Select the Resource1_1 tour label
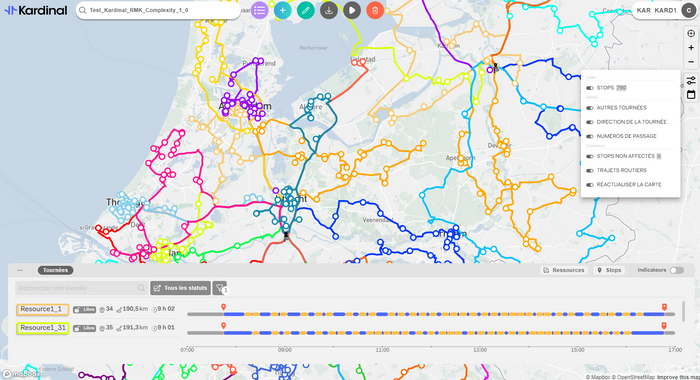Image resolution: width=700 pixels, height=380 pixels. [42, 309]
